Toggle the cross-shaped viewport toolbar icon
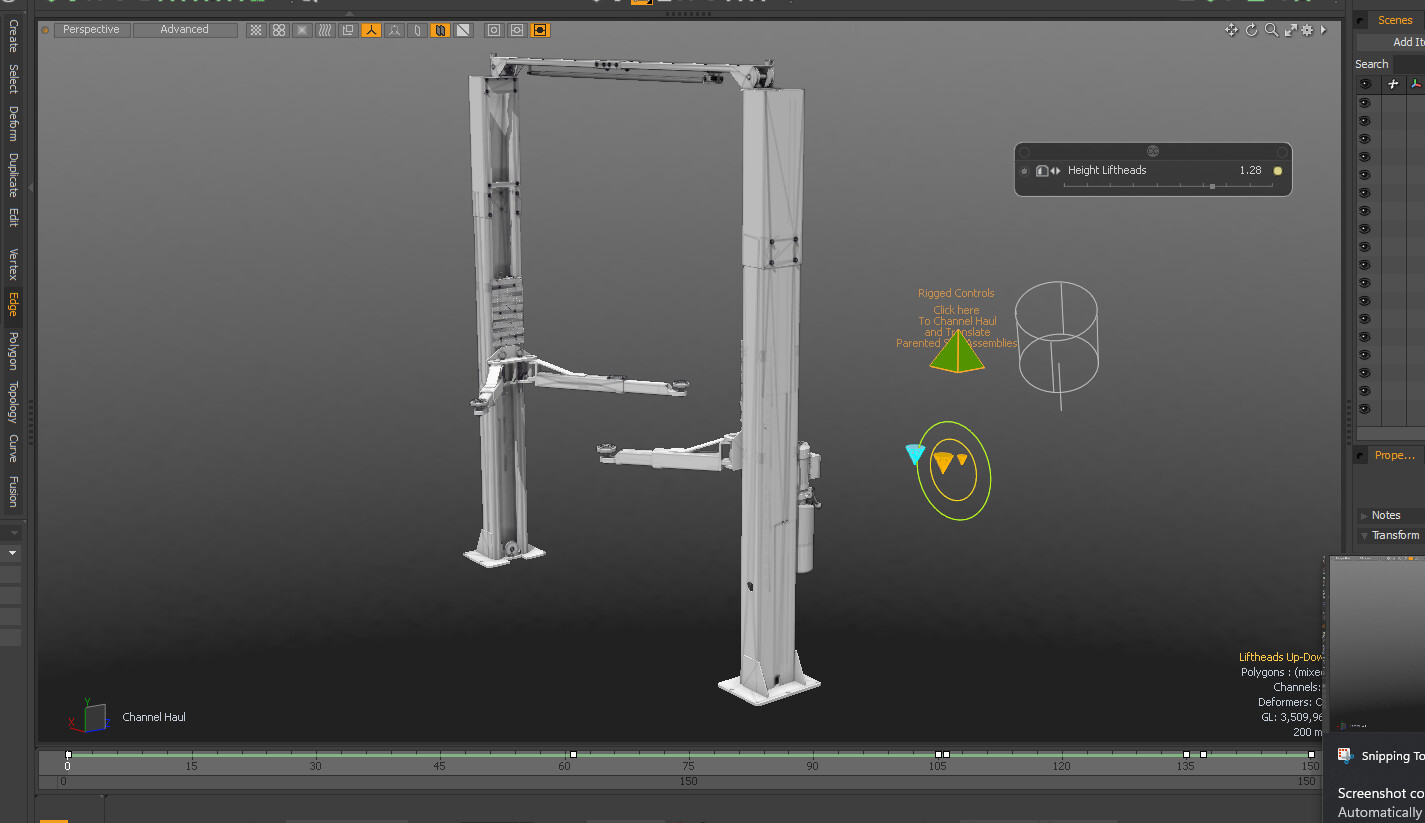This screenshot has height=823, width=1425. pyautogui.click(x=302, y=30)
